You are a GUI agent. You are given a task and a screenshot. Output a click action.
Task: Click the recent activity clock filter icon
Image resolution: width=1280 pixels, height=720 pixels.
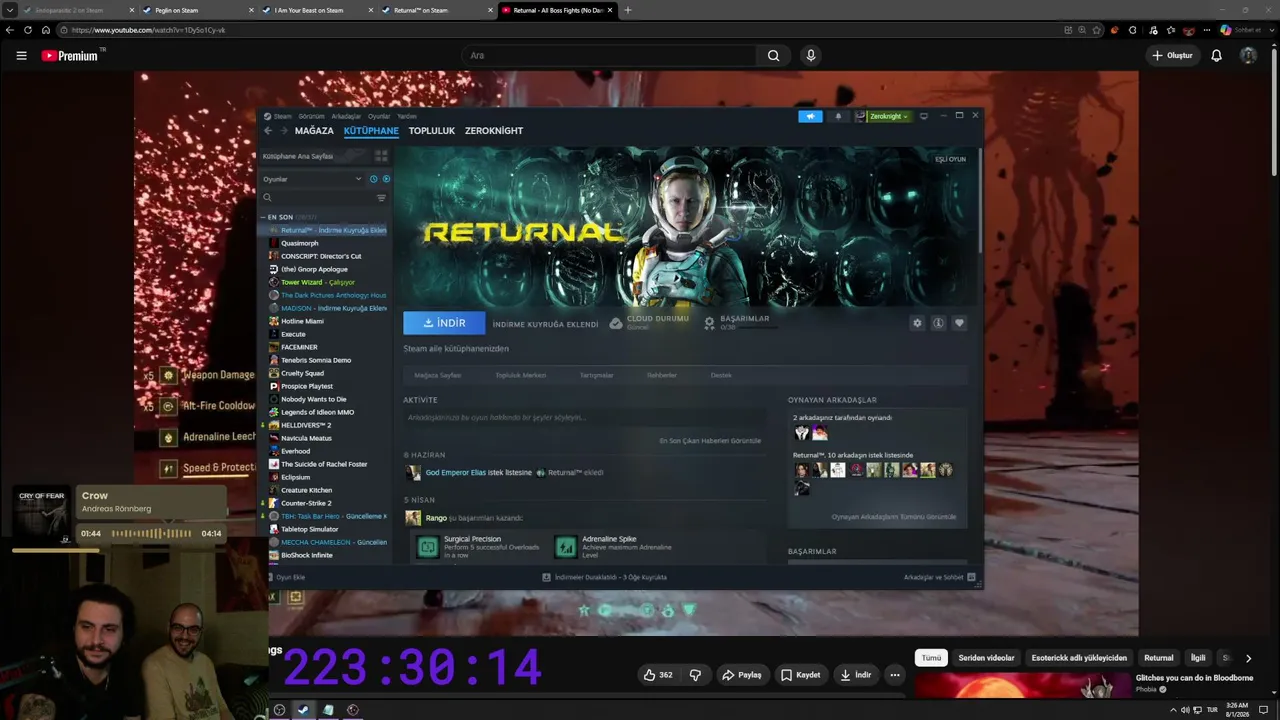tap(374, 179)
